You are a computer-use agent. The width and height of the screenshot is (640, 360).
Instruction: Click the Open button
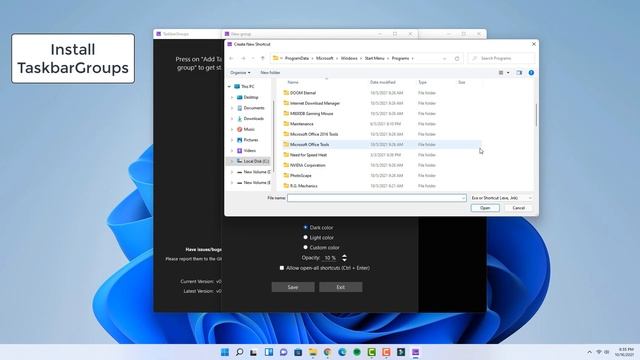pyautogui.click(x=485, y=208)
